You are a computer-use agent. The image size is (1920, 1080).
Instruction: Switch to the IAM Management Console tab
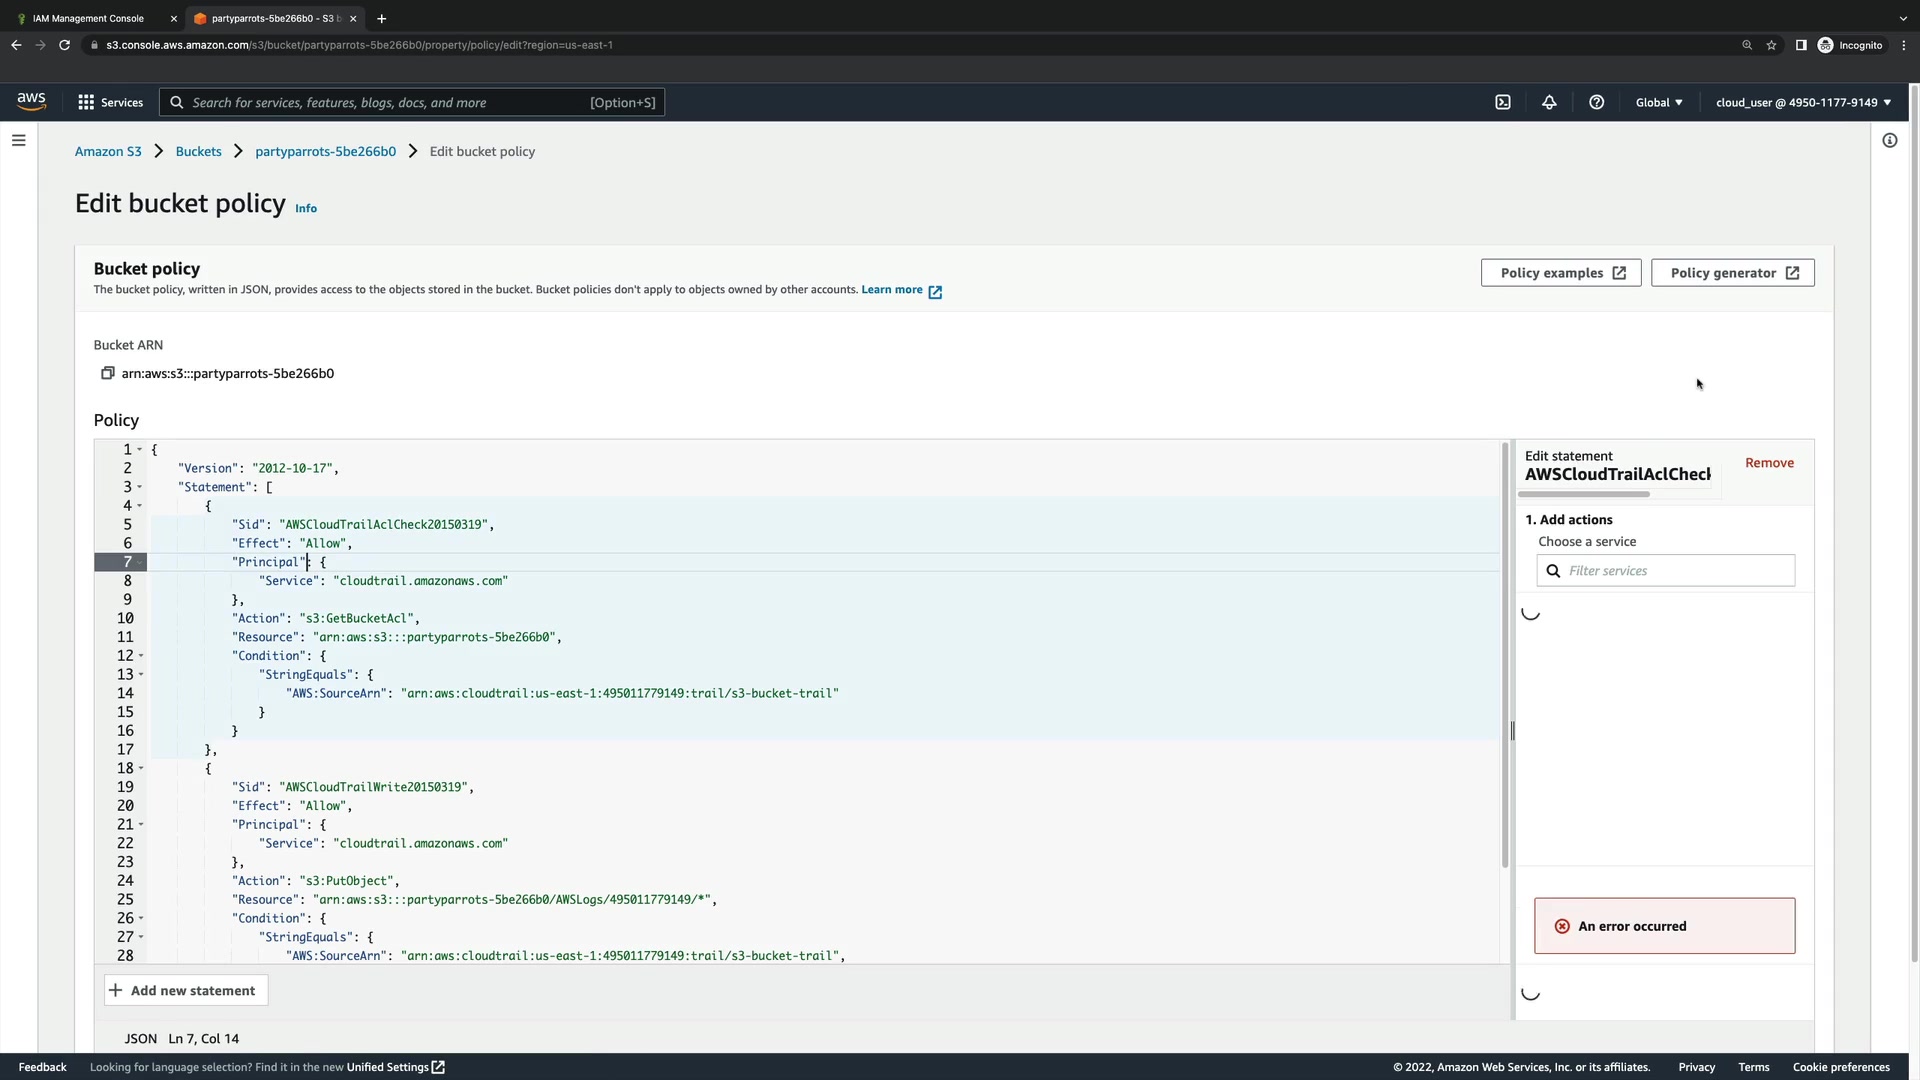pos(88,18)
